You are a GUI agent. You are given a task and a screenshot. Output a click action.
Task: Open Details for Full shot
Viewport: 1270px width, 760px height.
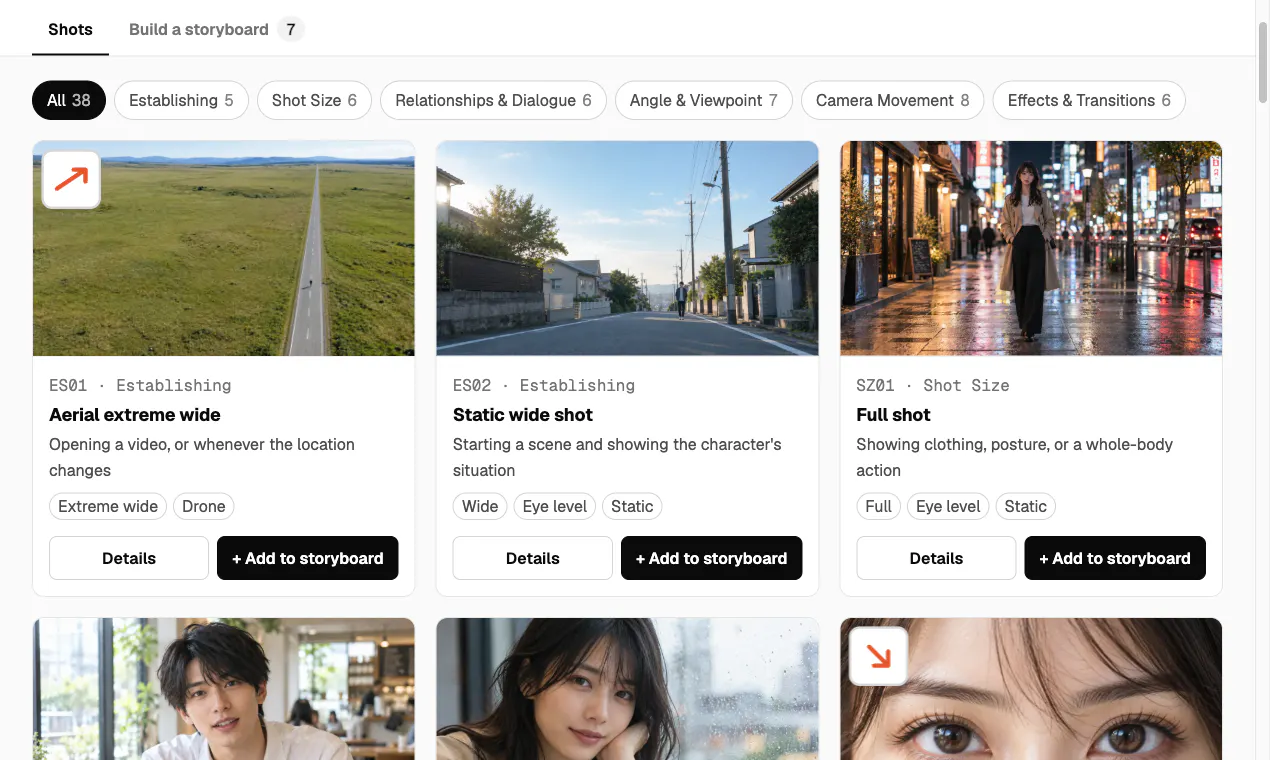click(937, 558)
